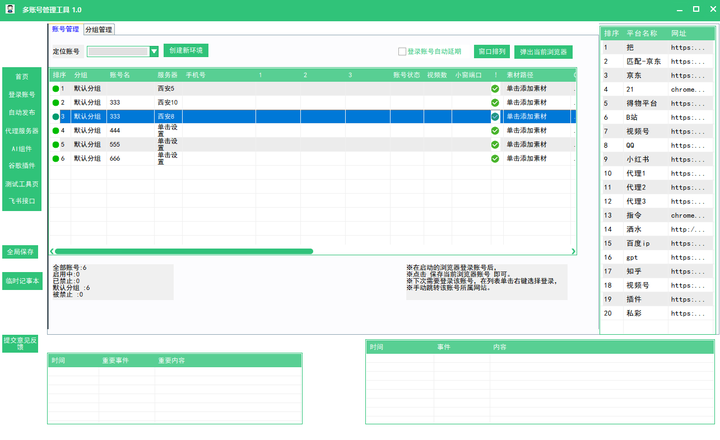
Task: Open 代理服务器 in the left sidebar
Action: point(22,130)
